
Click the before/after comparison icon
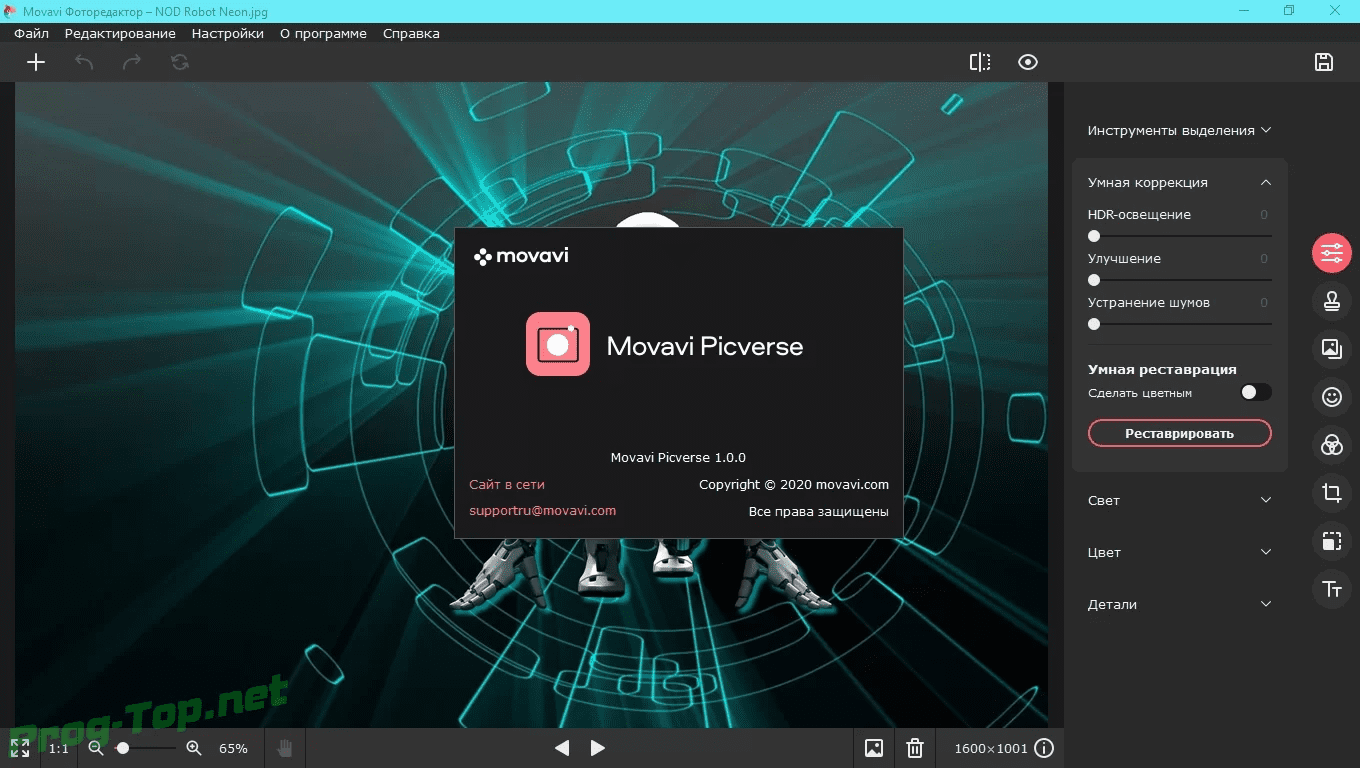point(979,61)
